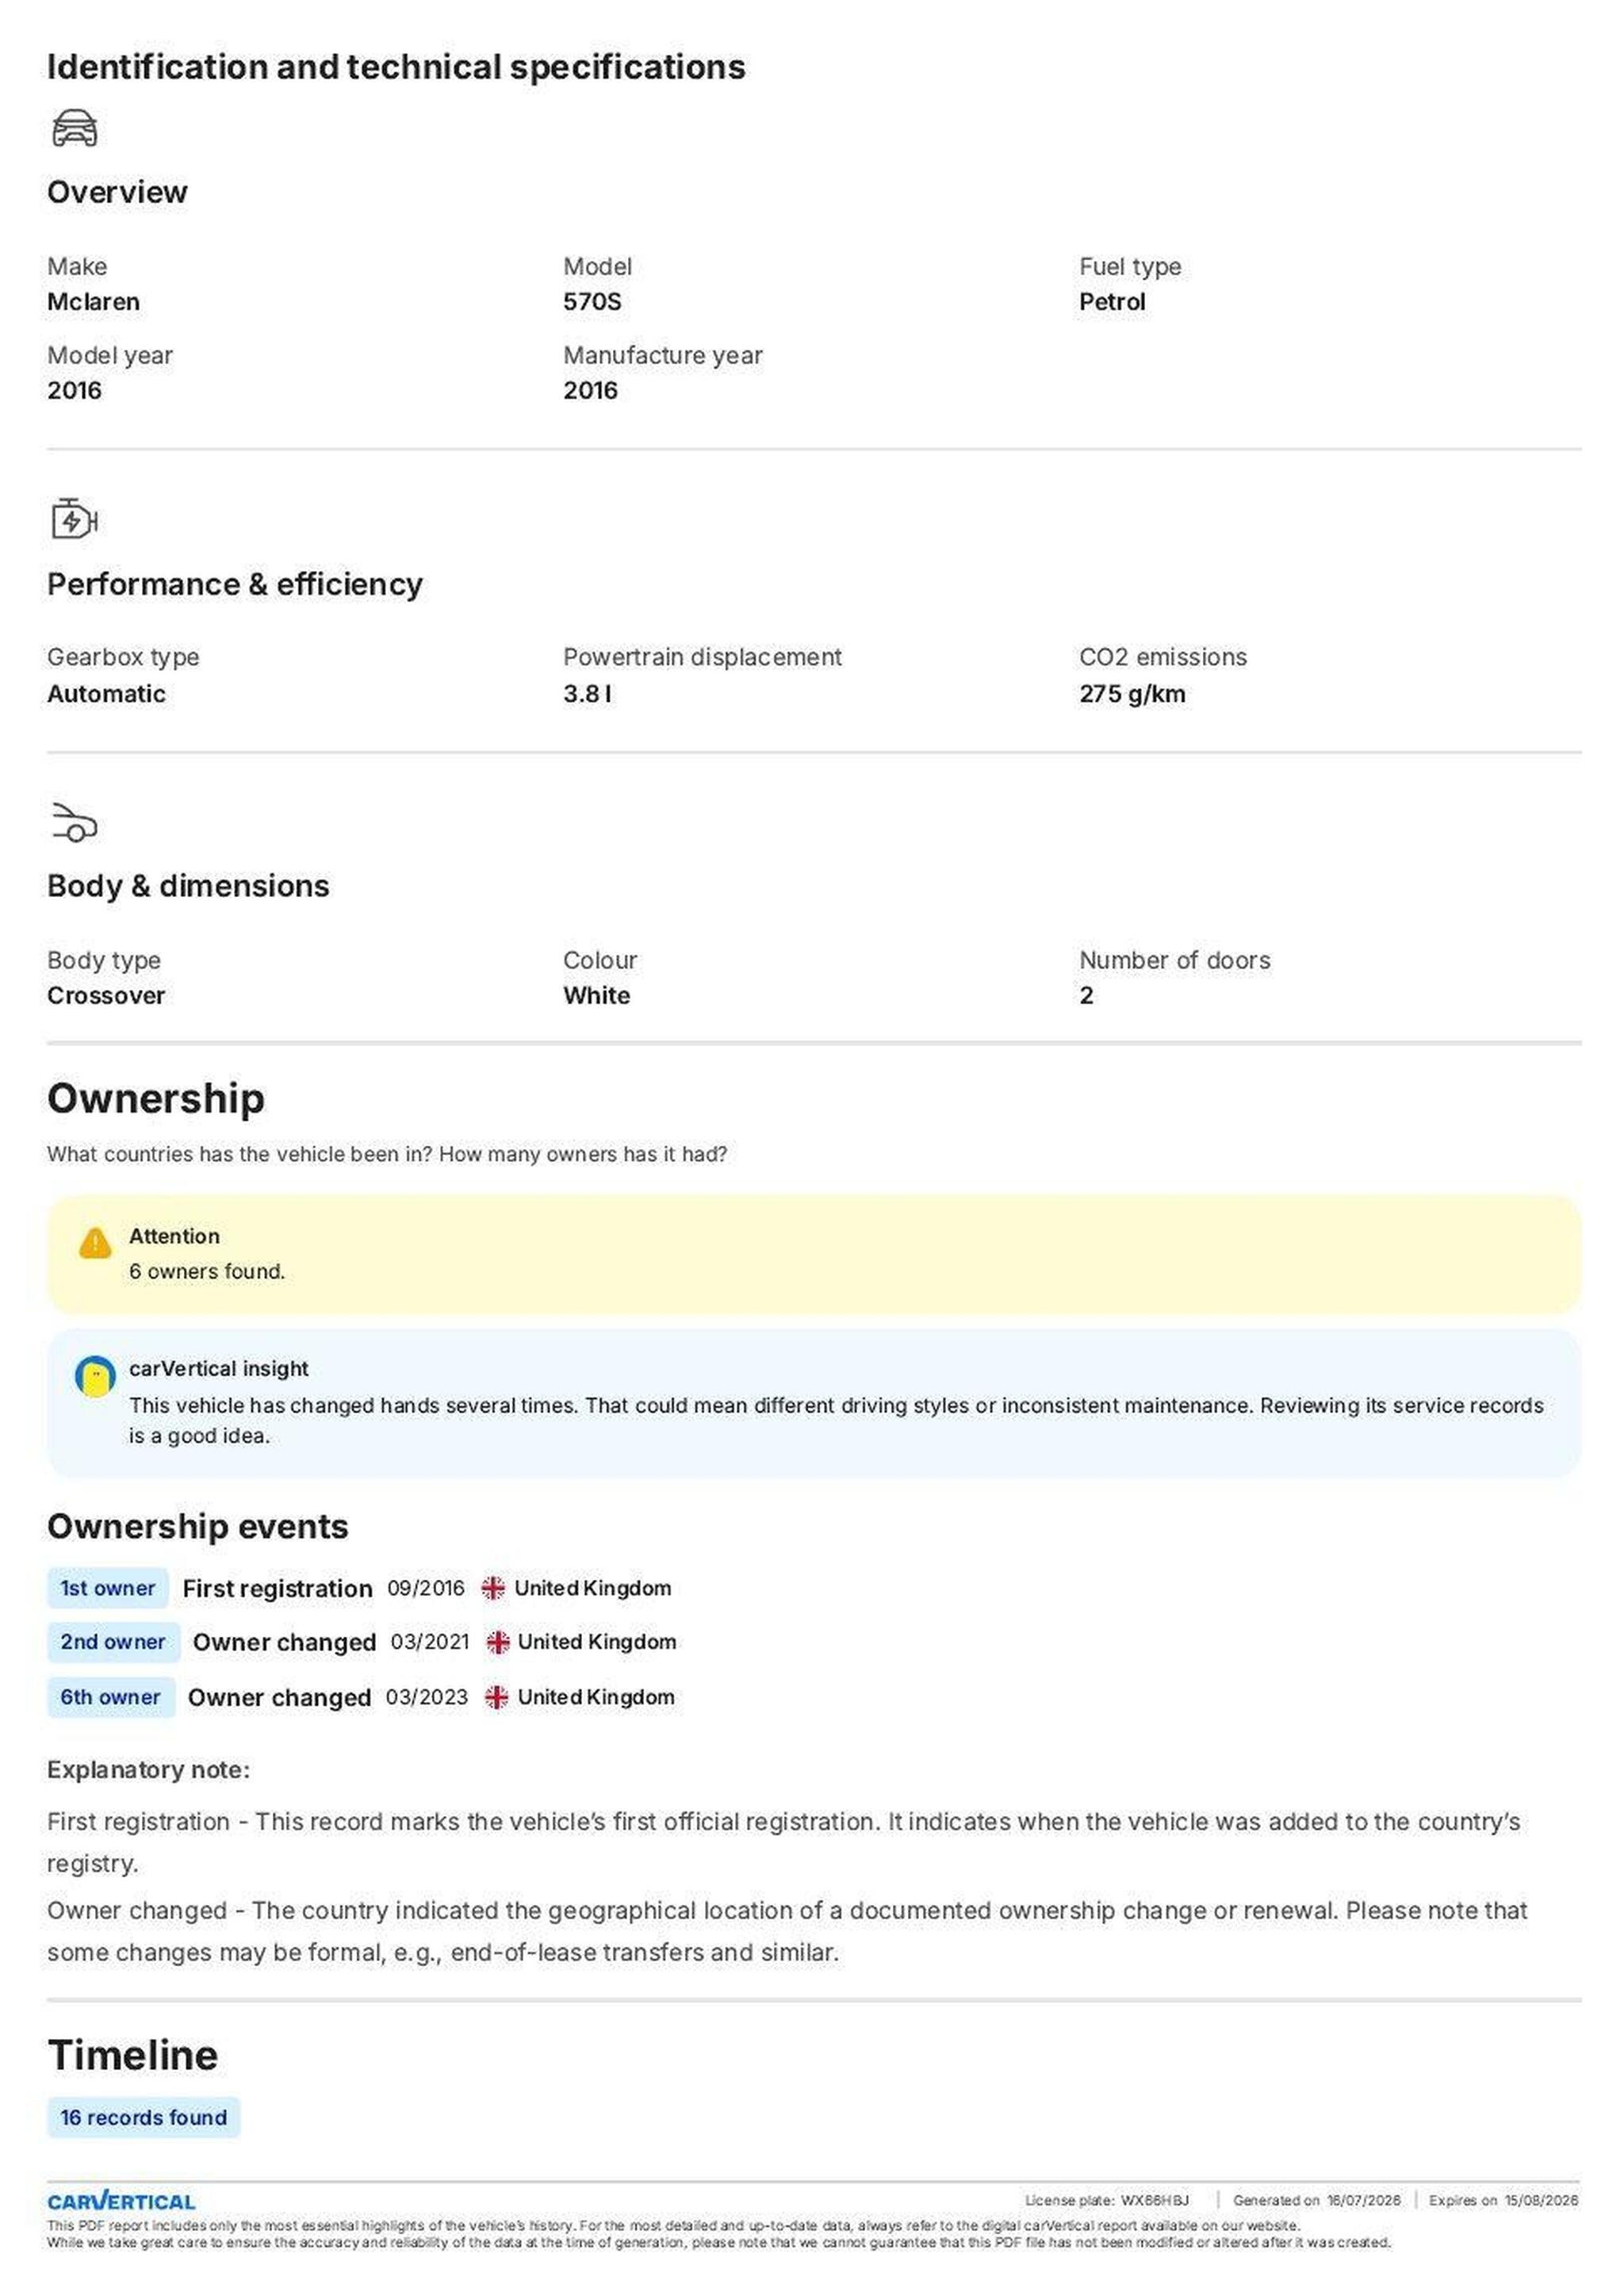This screenshot has width=1624, height=2269.
Task: Click the 570S model value
Action: pos(592,302)
